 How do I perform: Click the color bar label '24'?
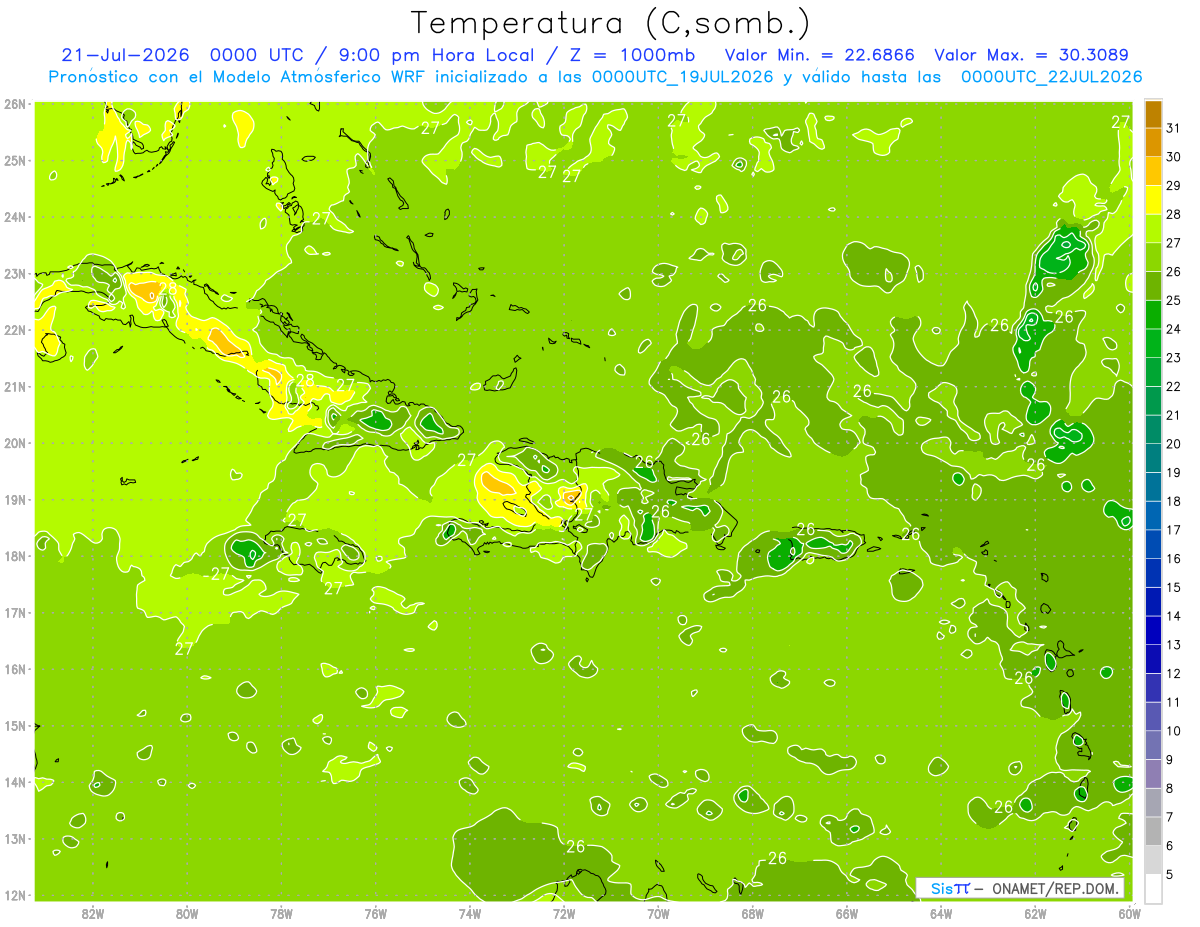click(x=1173, y=329)
